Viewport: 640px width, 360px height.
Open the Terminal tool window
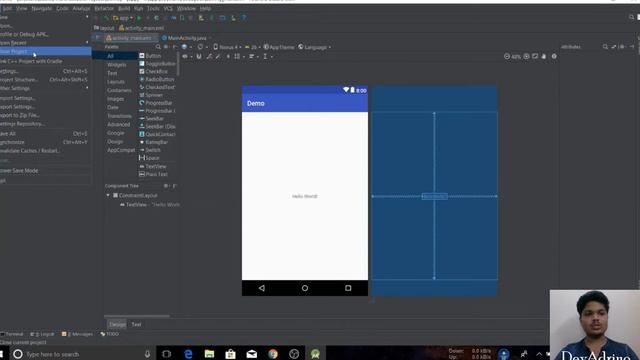click(x=12, y=334)
